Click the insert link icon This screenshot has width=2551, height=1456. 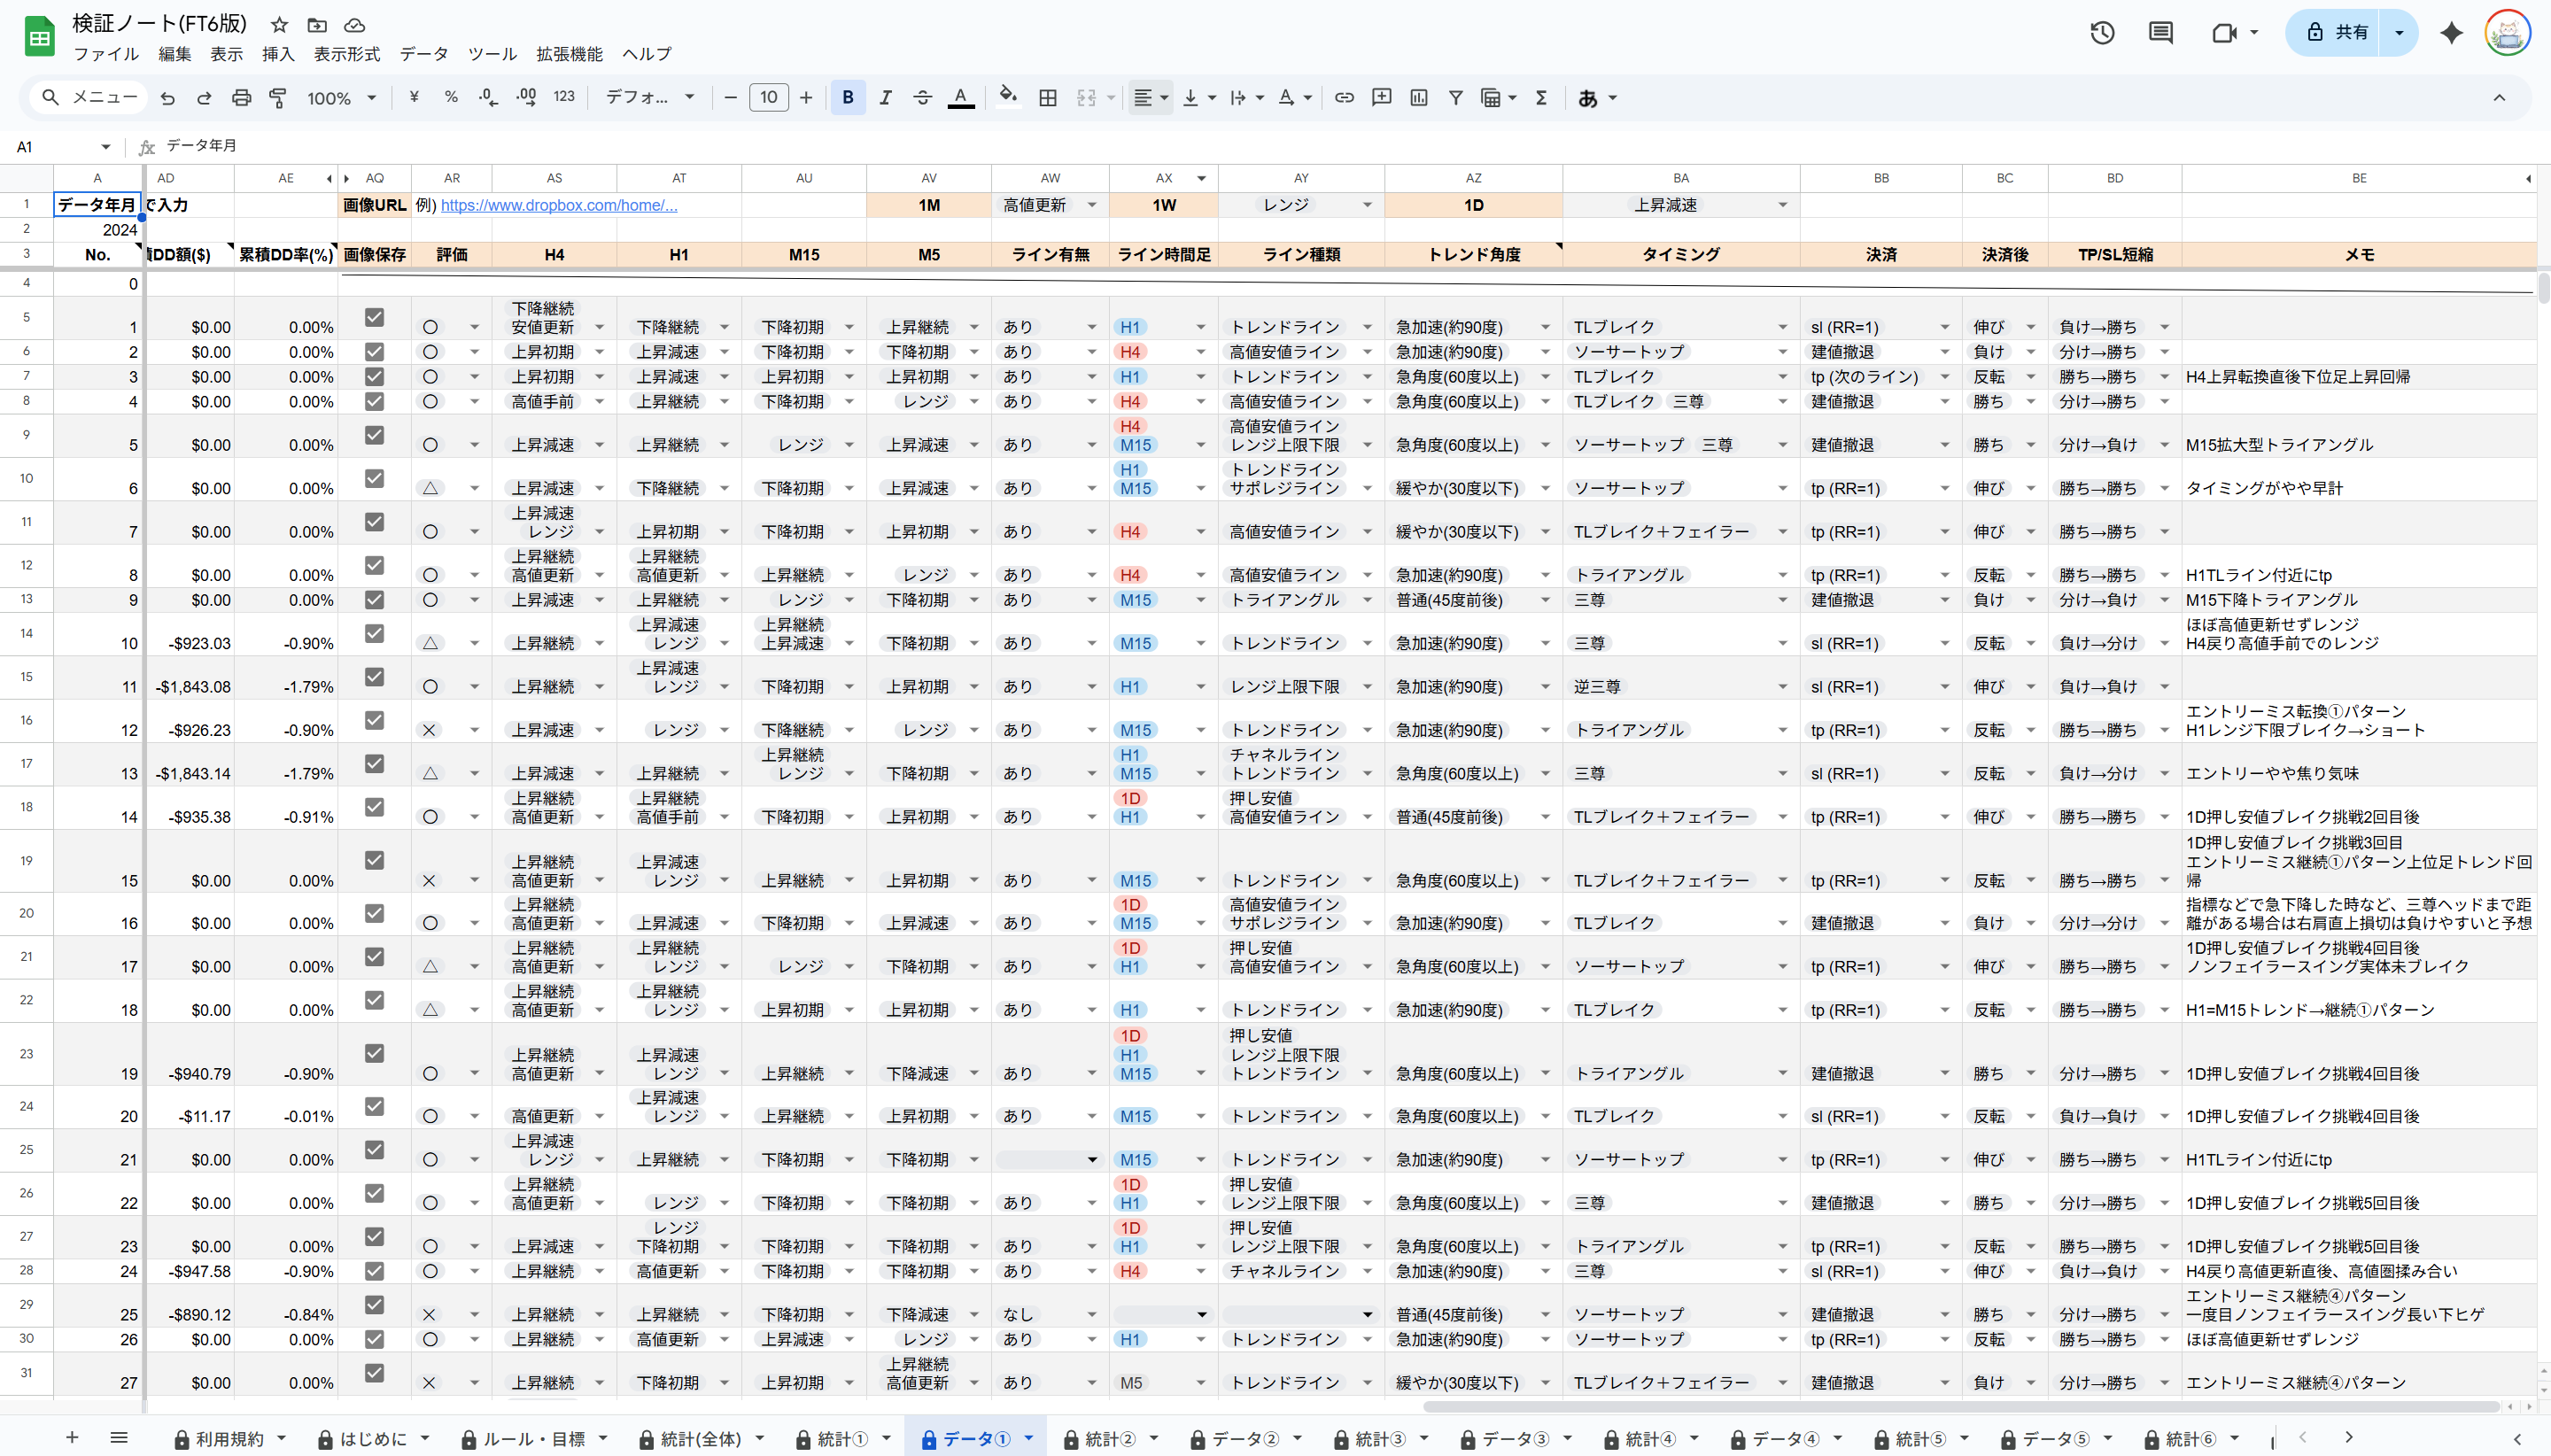1344,98
